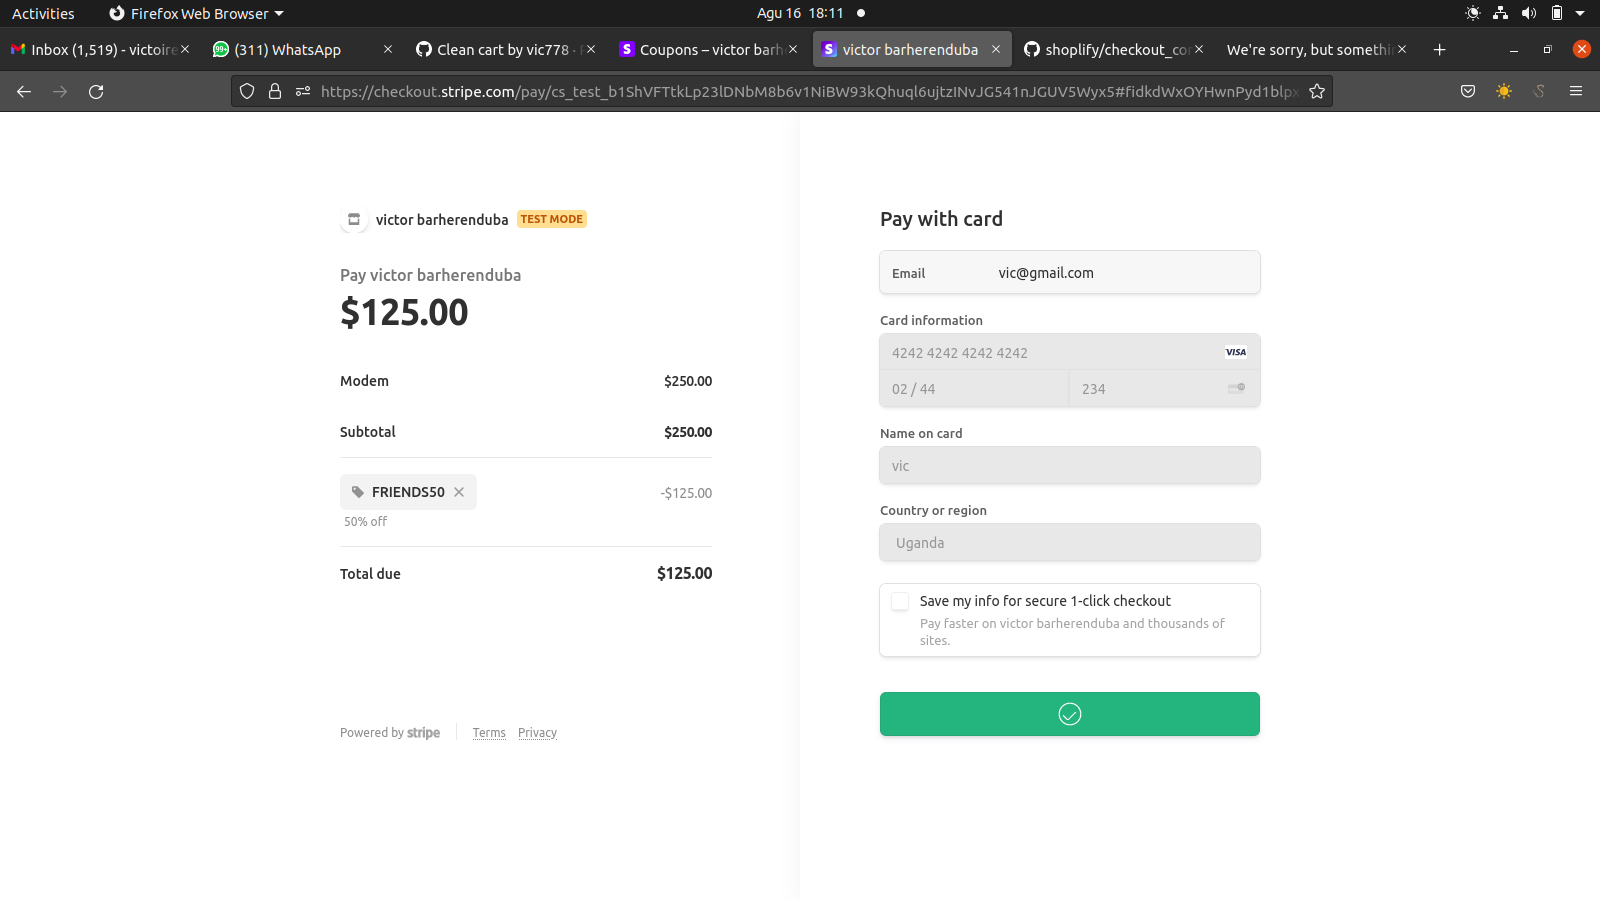
Task: Click card expiry field 02 / 44
Action: 974,389
